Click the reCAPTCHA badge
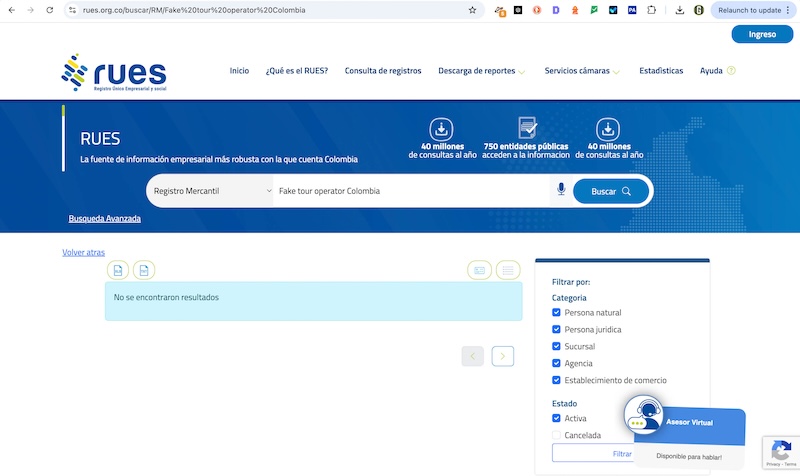Viewport: 800px width, 476px height. tap(781, 452)
